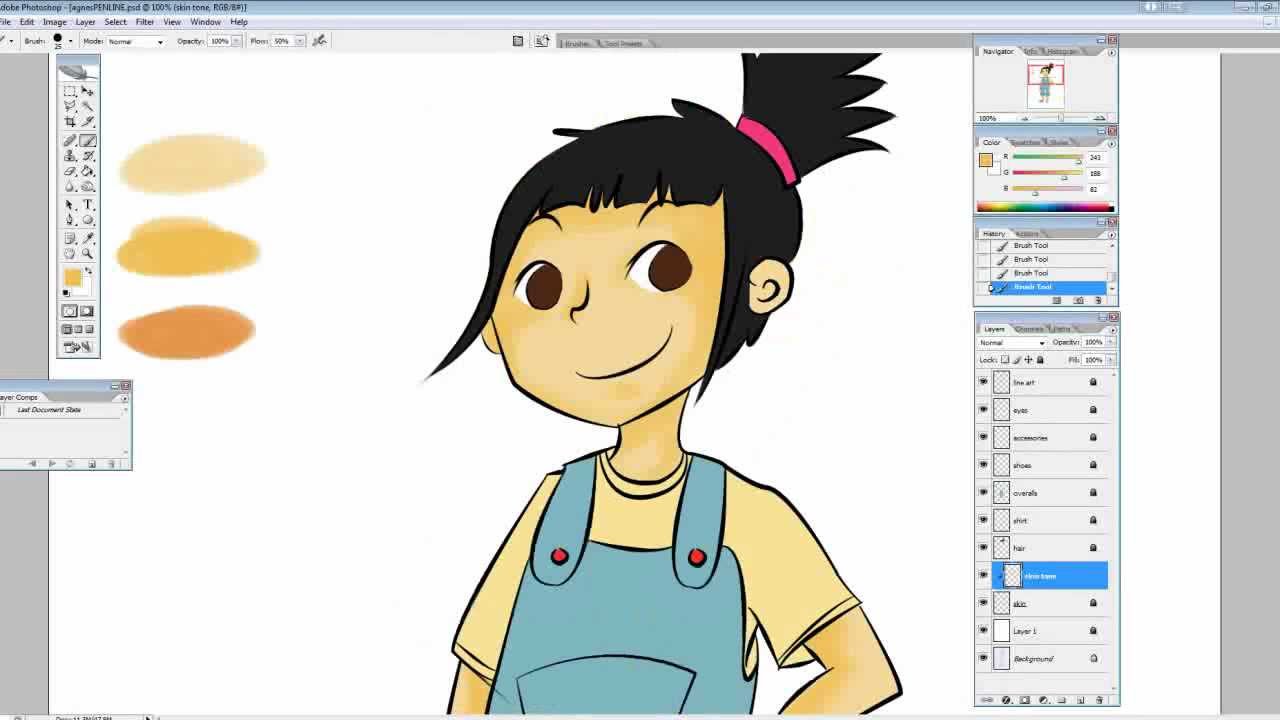Switch to the Channels tab
The image size is (1280, 720).
click(1029, 329)
